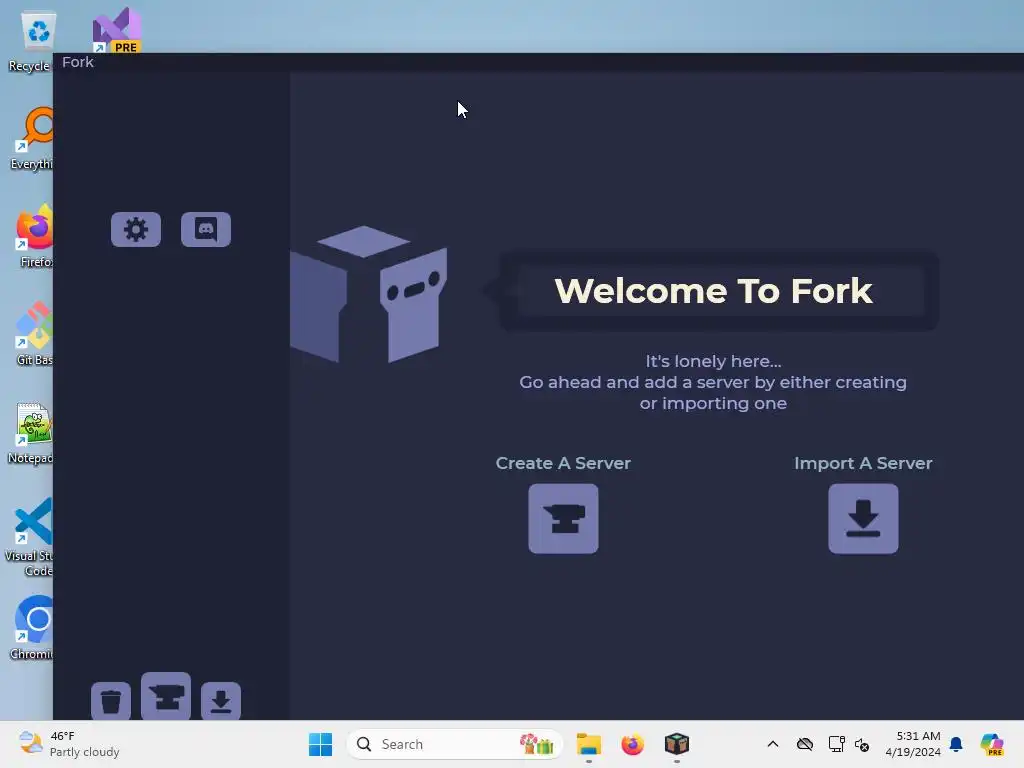This screenshot has height=768, width=1024.
Task: Select the Notepad++ desktop shortcut
Action: pyautogui.click(x=31, y=434)
